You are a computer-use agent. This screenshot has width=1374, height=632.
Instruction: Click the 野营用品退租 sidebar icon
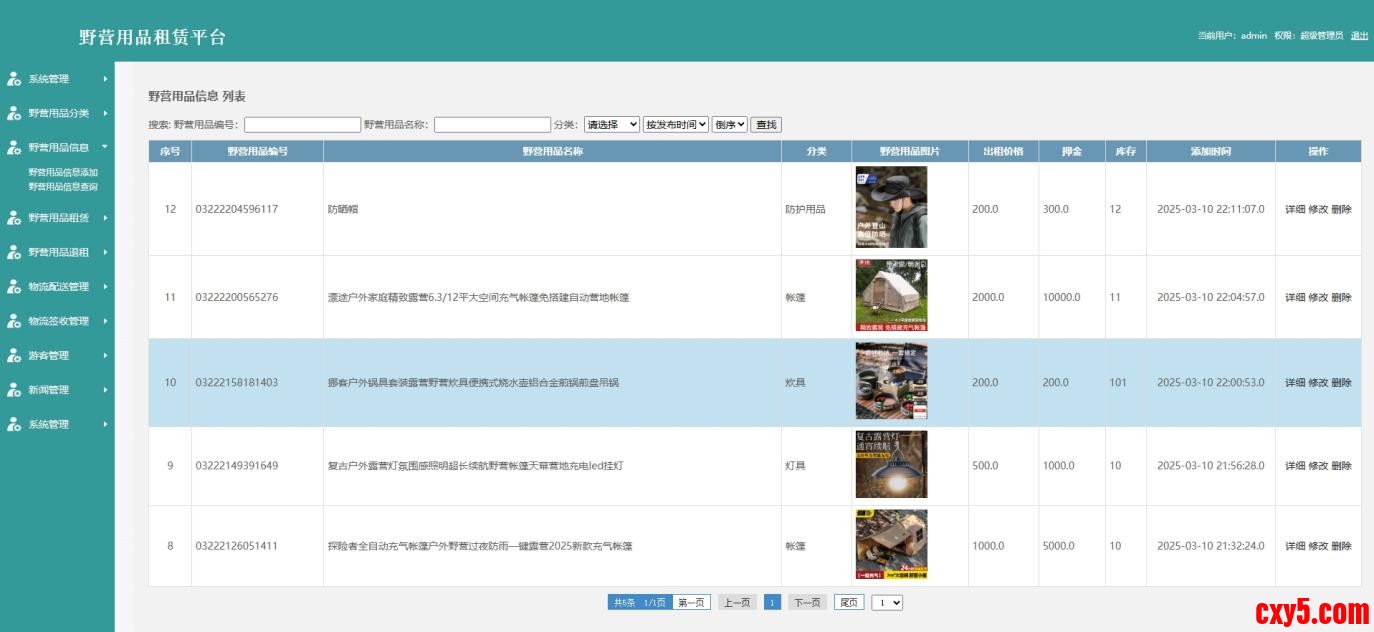[14, 252]
